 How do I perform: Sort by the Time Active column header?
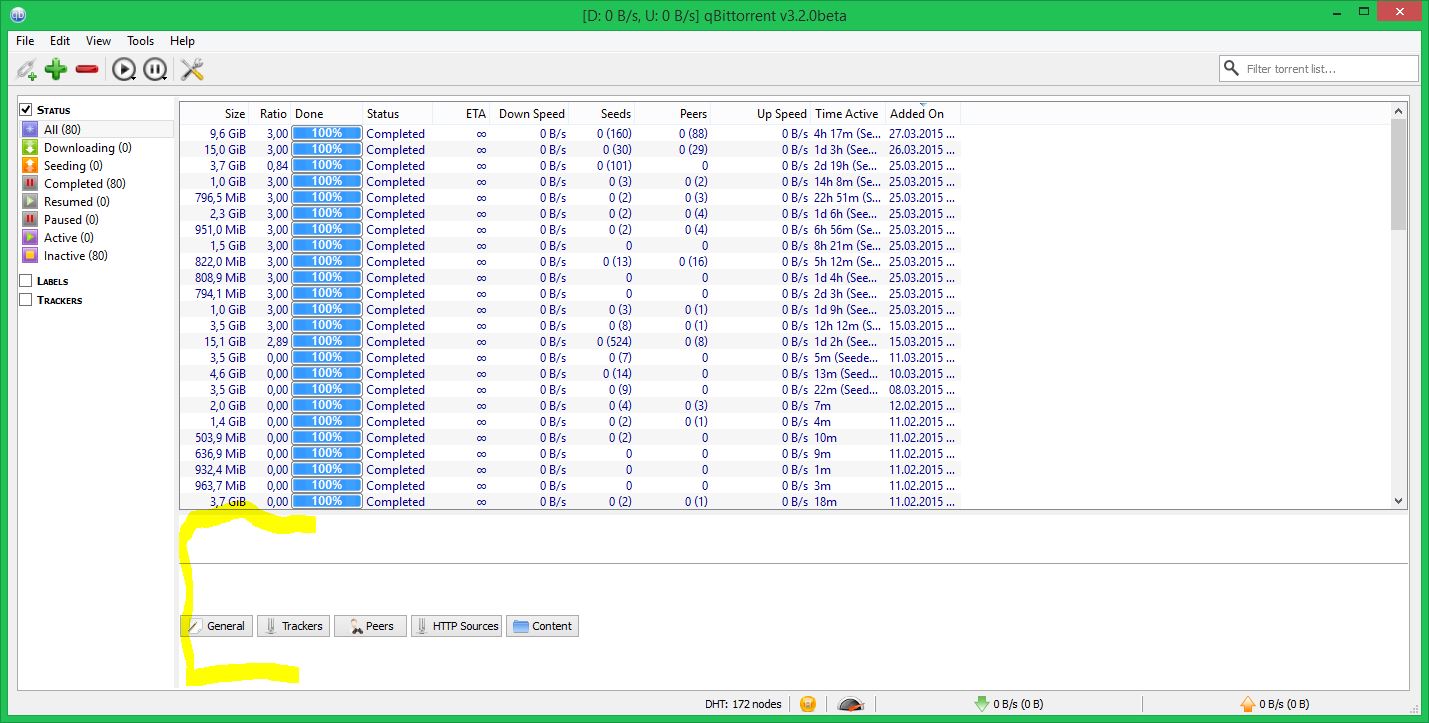click(x=847, y=114)
